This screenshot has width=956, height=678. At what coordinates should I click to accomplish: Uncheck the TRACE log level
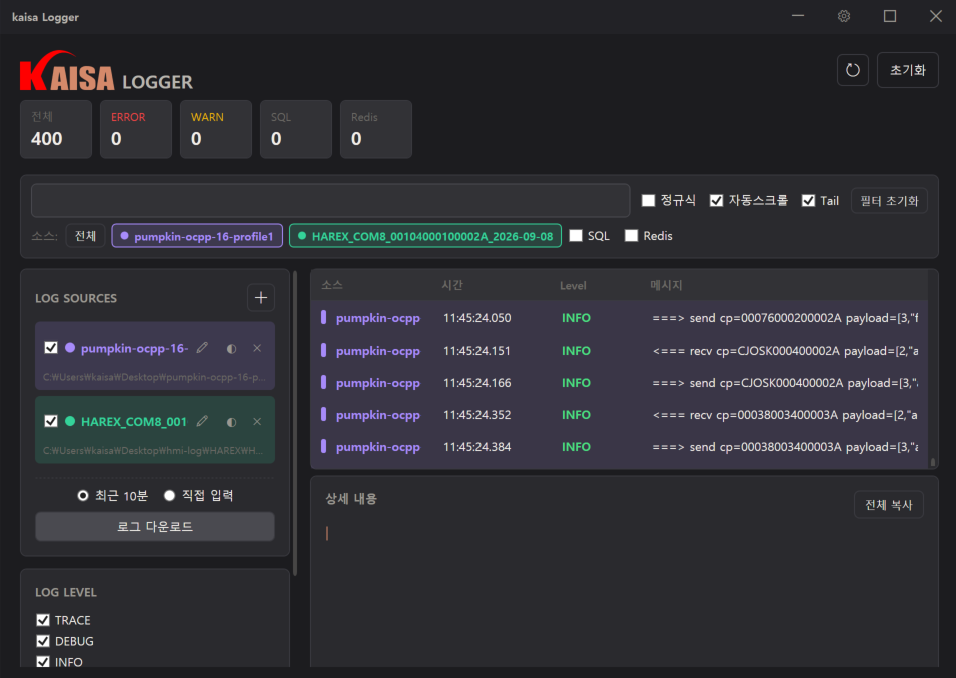[x=43, y=620]
